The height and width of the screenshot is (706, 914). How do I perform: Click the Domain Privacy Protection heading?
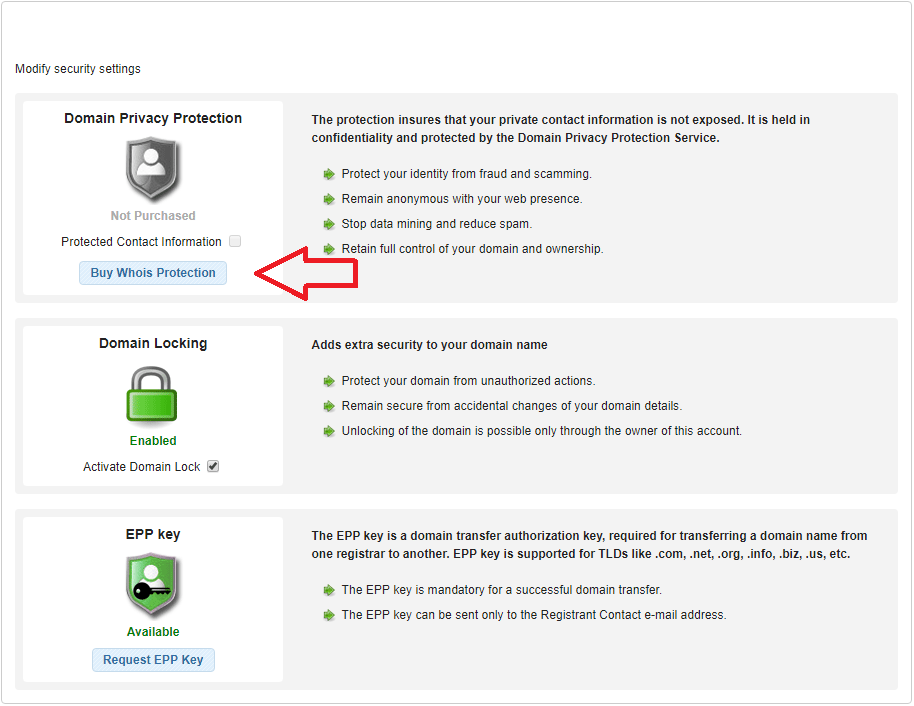(x=153, y=118)
